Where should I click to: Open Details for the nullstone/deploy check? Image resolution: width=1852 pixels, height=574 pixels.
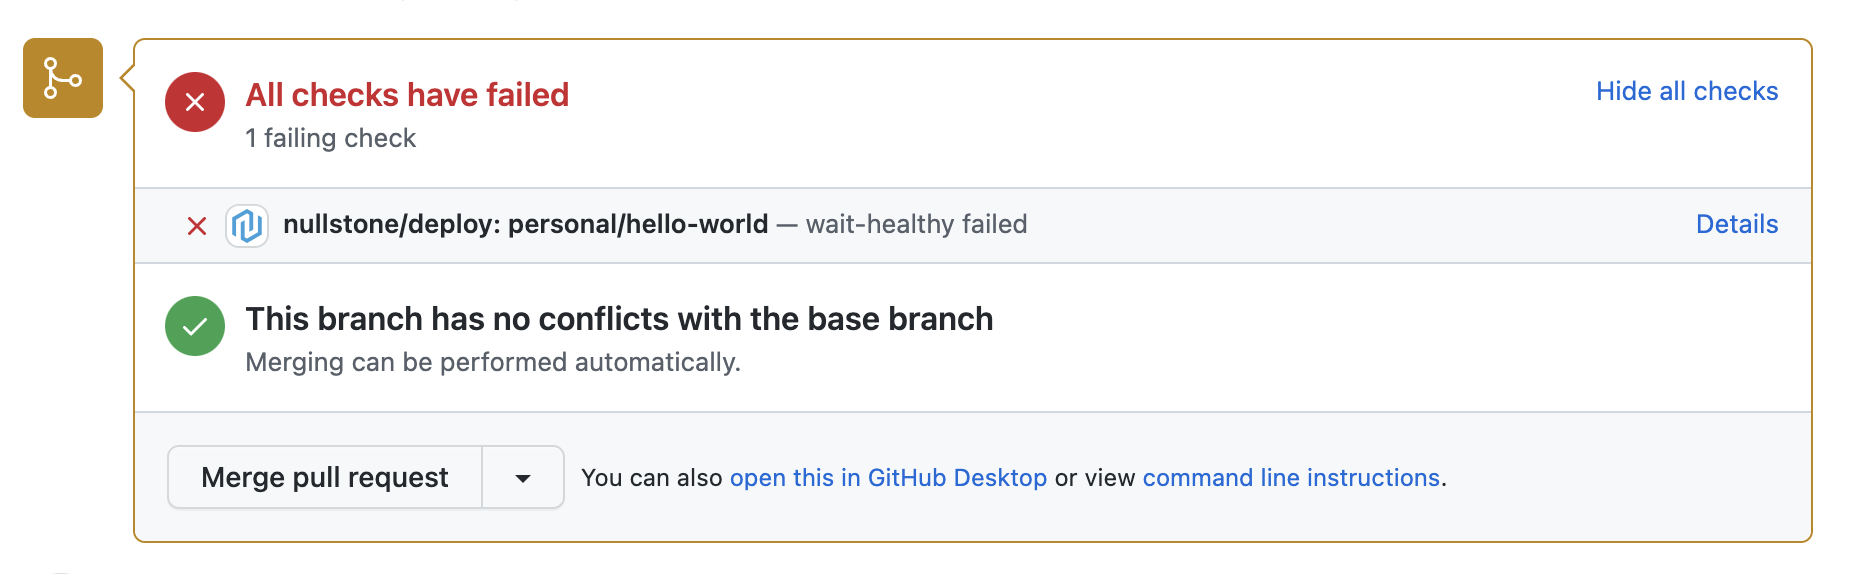(1736, 224)
